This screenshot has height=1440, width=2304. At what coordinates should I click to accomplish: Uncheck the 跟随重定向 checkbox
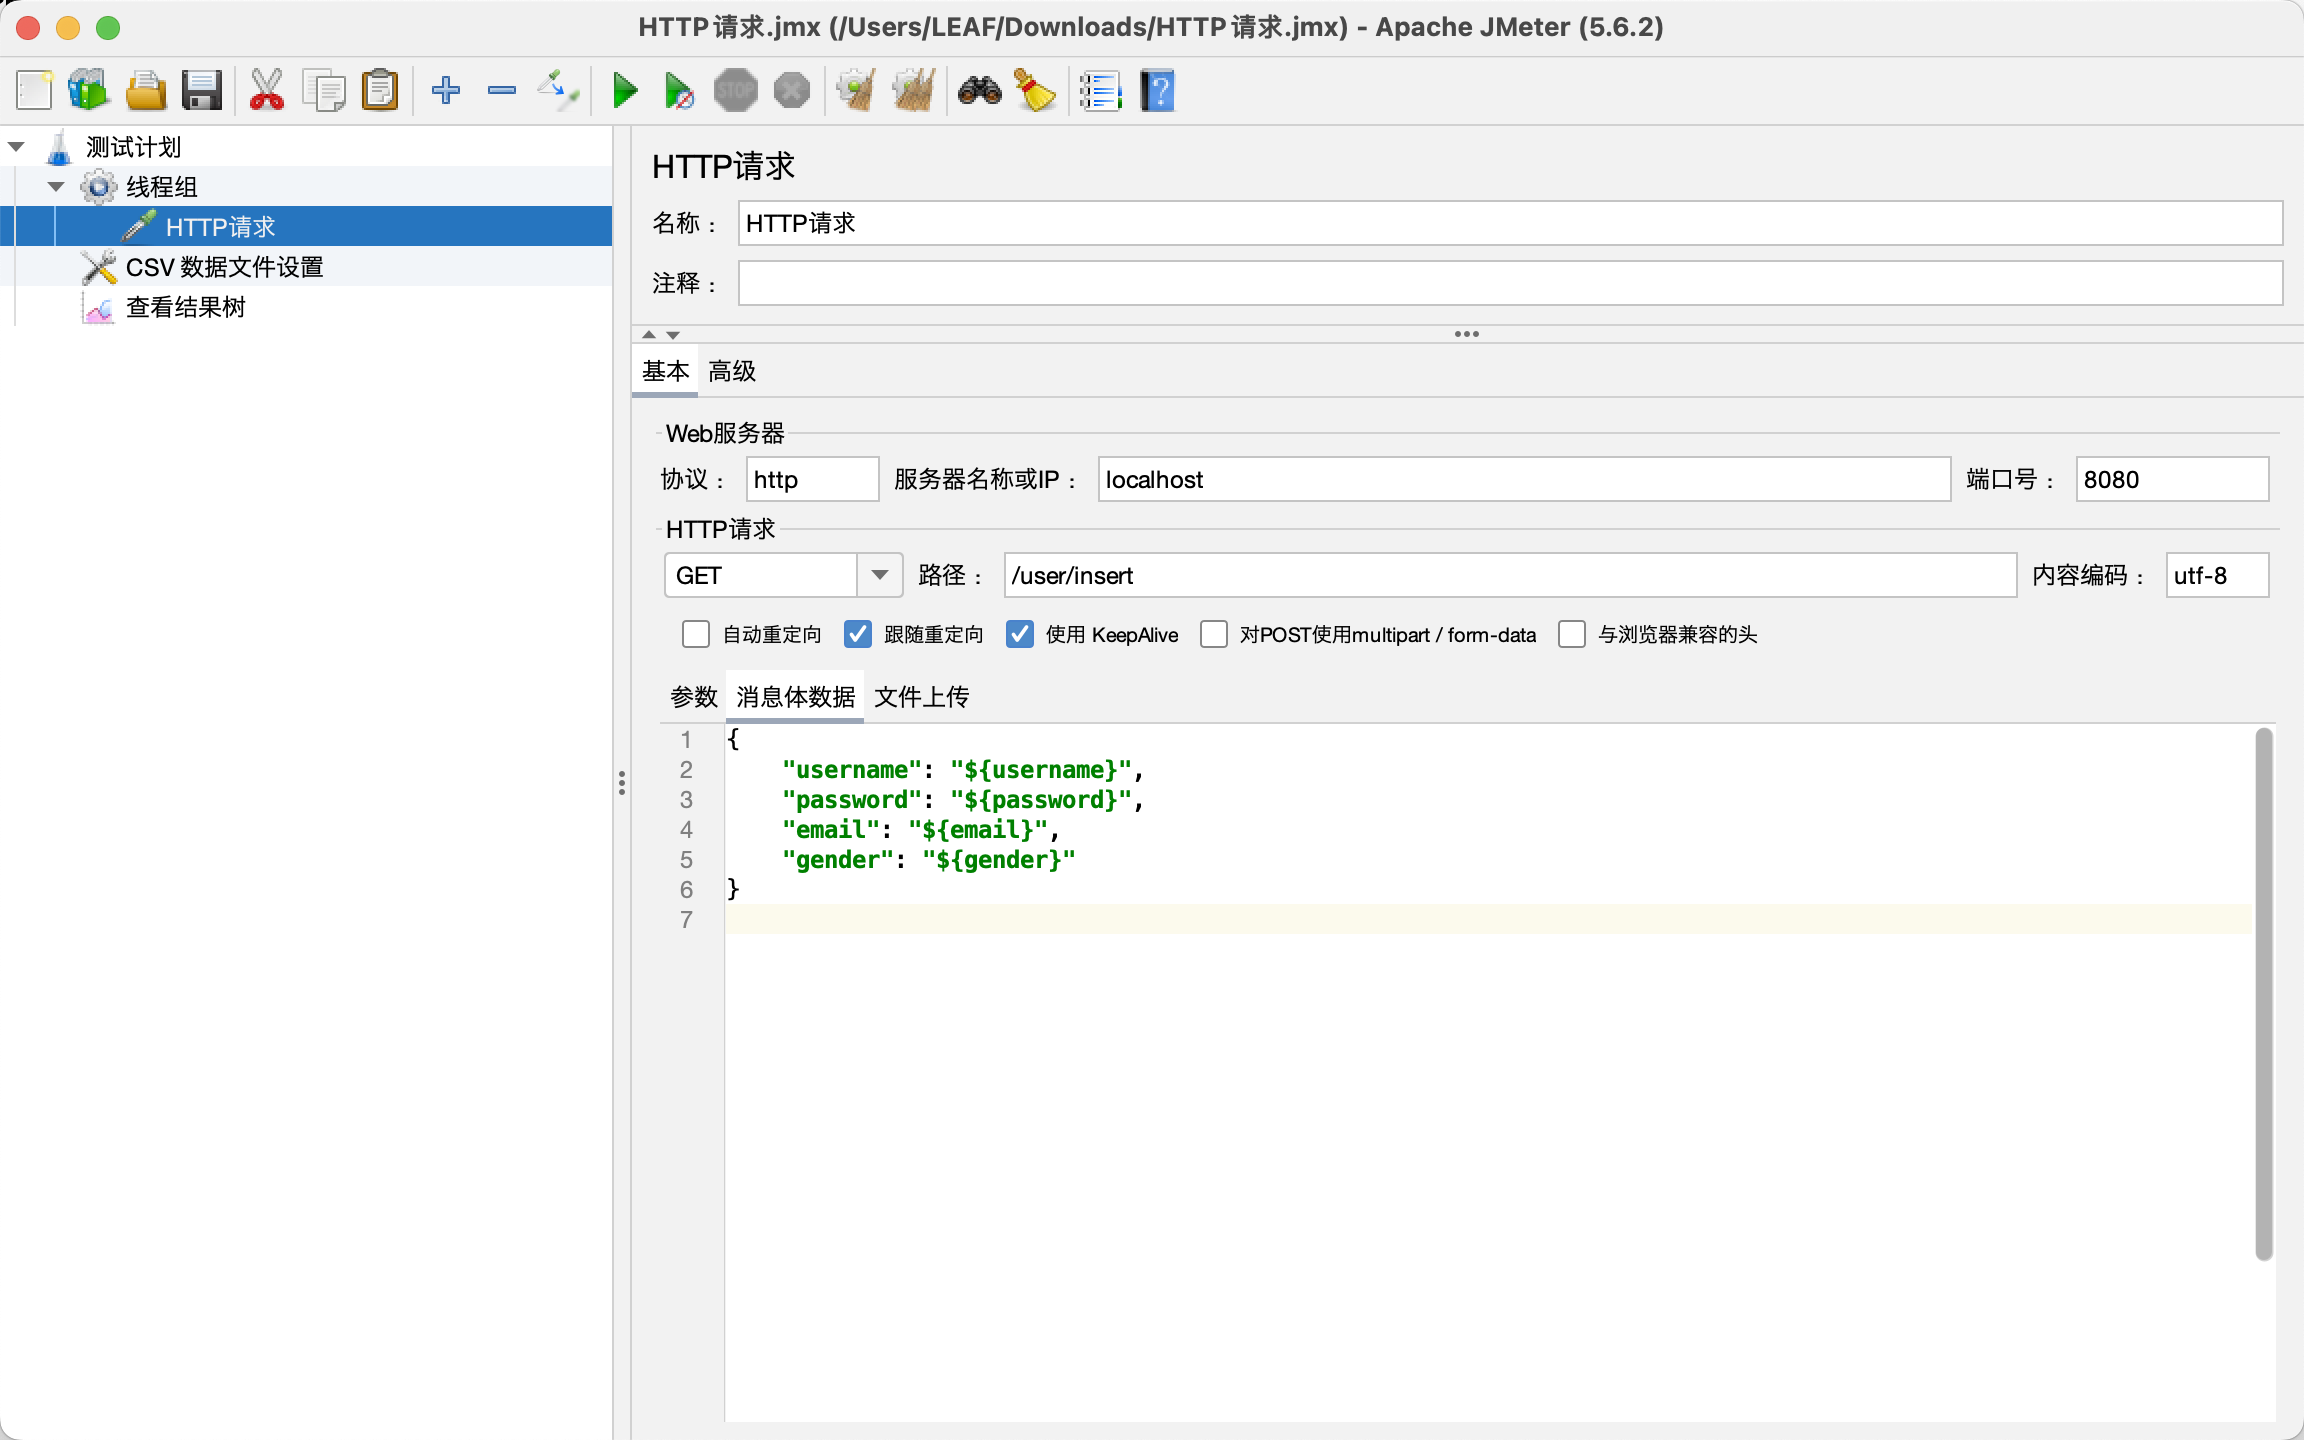[x=858, y=635]
